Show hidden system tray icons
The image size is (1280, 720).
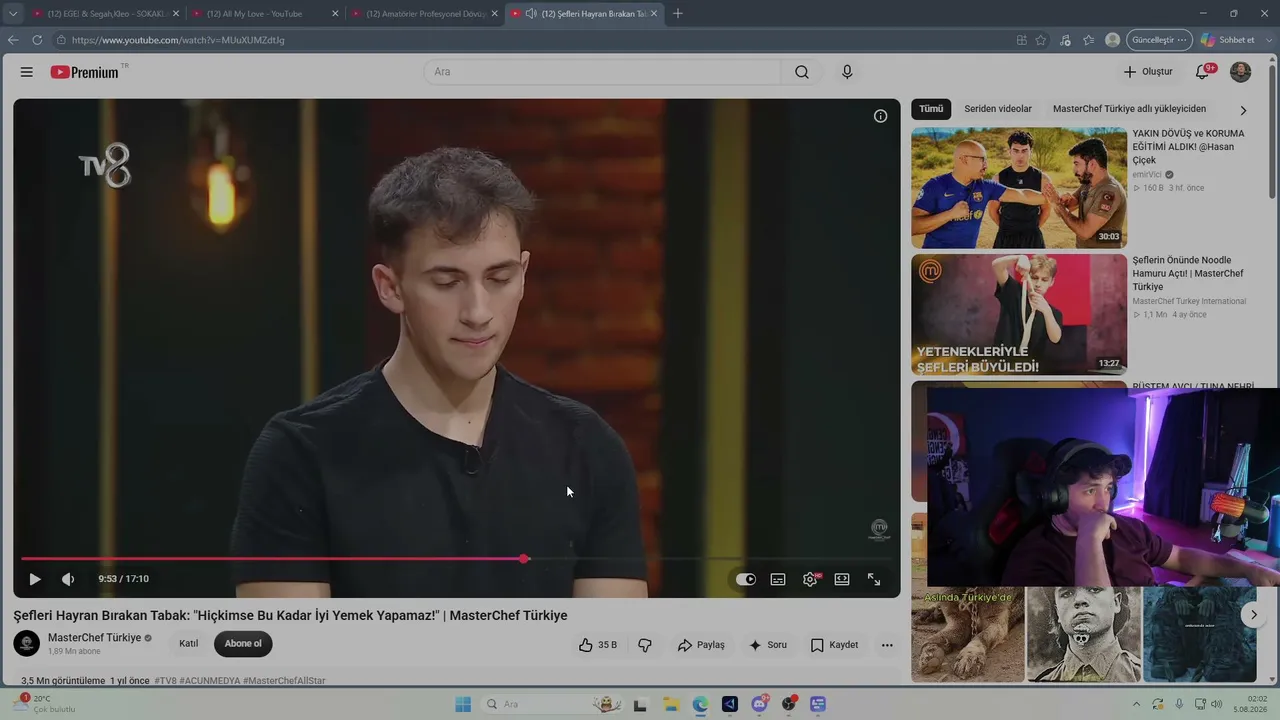[x=1136, y=704]
